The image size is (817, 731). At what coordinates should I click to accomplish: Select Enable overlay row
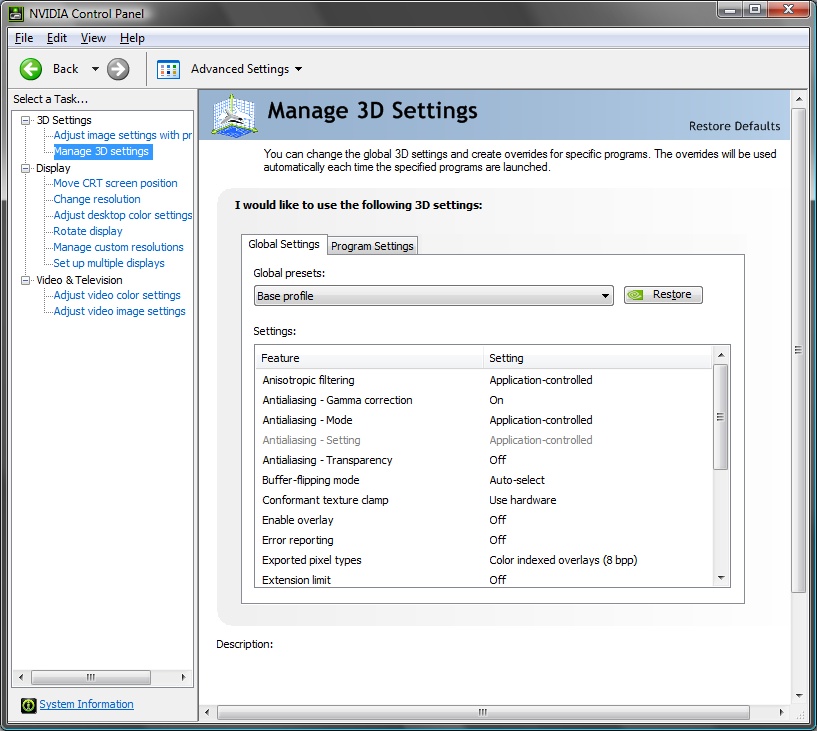(x=484, y=520)
